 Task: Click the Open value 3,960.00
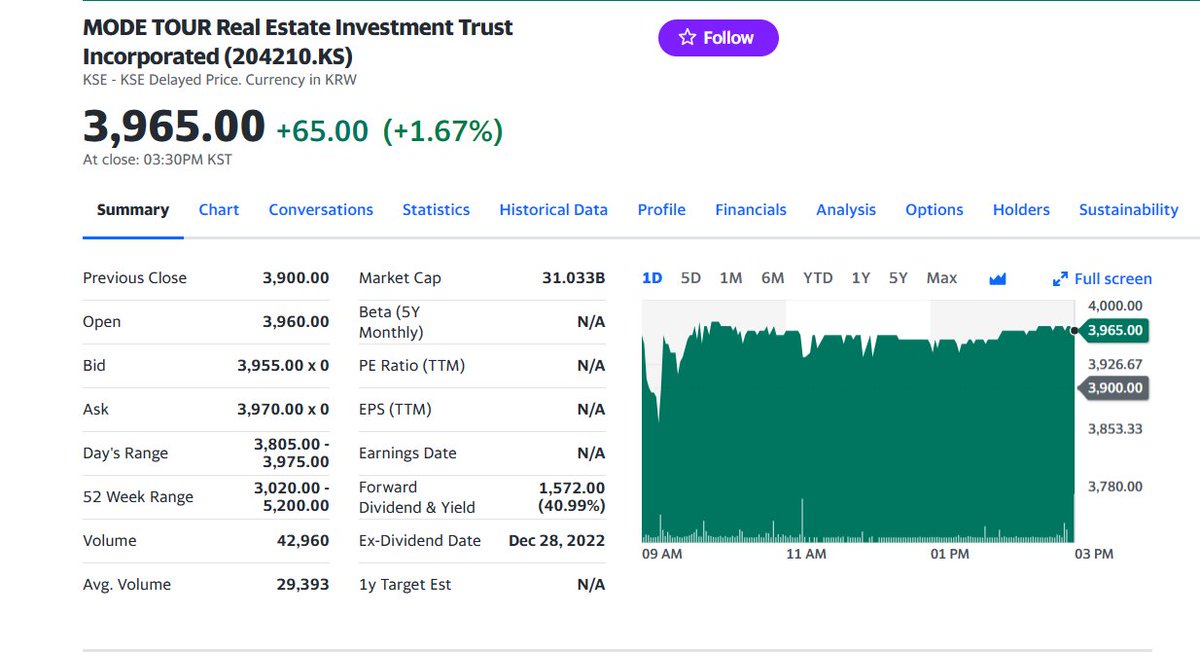point(296,322)
